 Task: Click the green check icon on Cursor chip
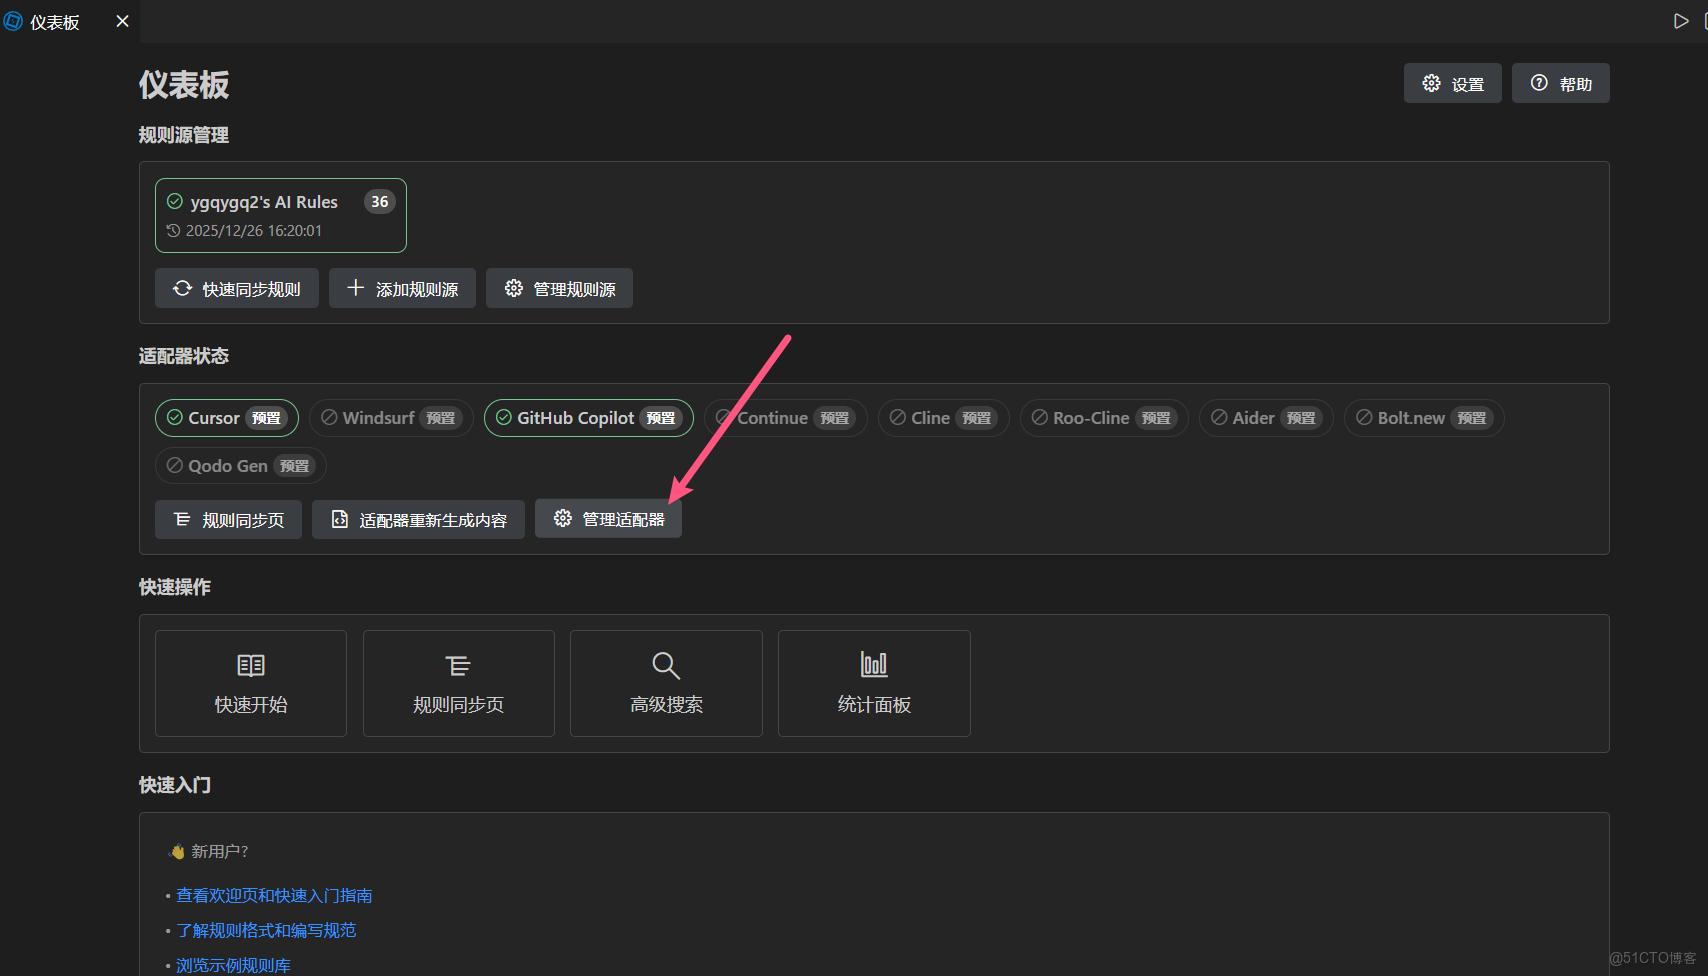[x=175, y=418]
